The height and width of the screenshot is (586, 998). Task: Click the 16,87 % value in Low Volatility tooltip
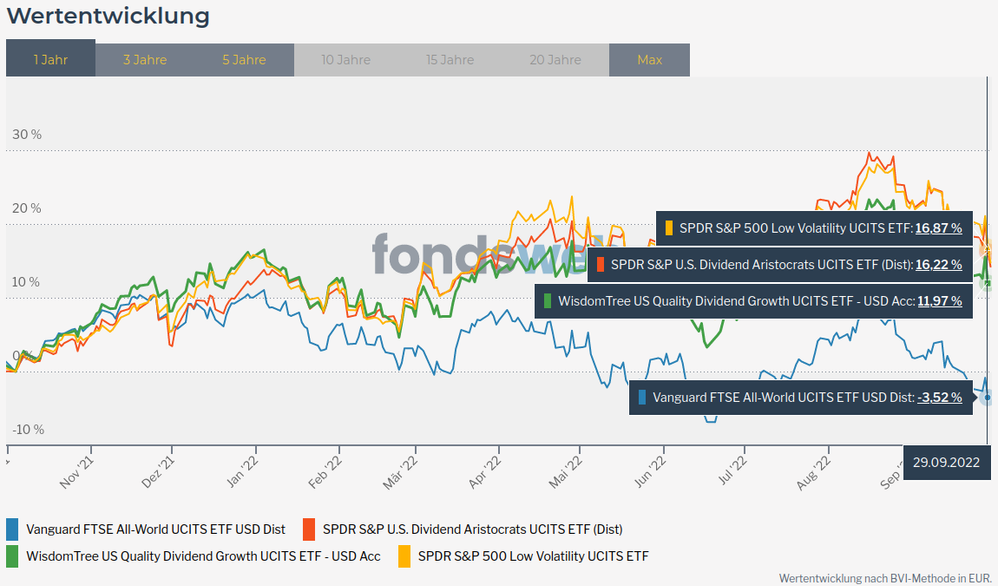click(x=939, y=228)
